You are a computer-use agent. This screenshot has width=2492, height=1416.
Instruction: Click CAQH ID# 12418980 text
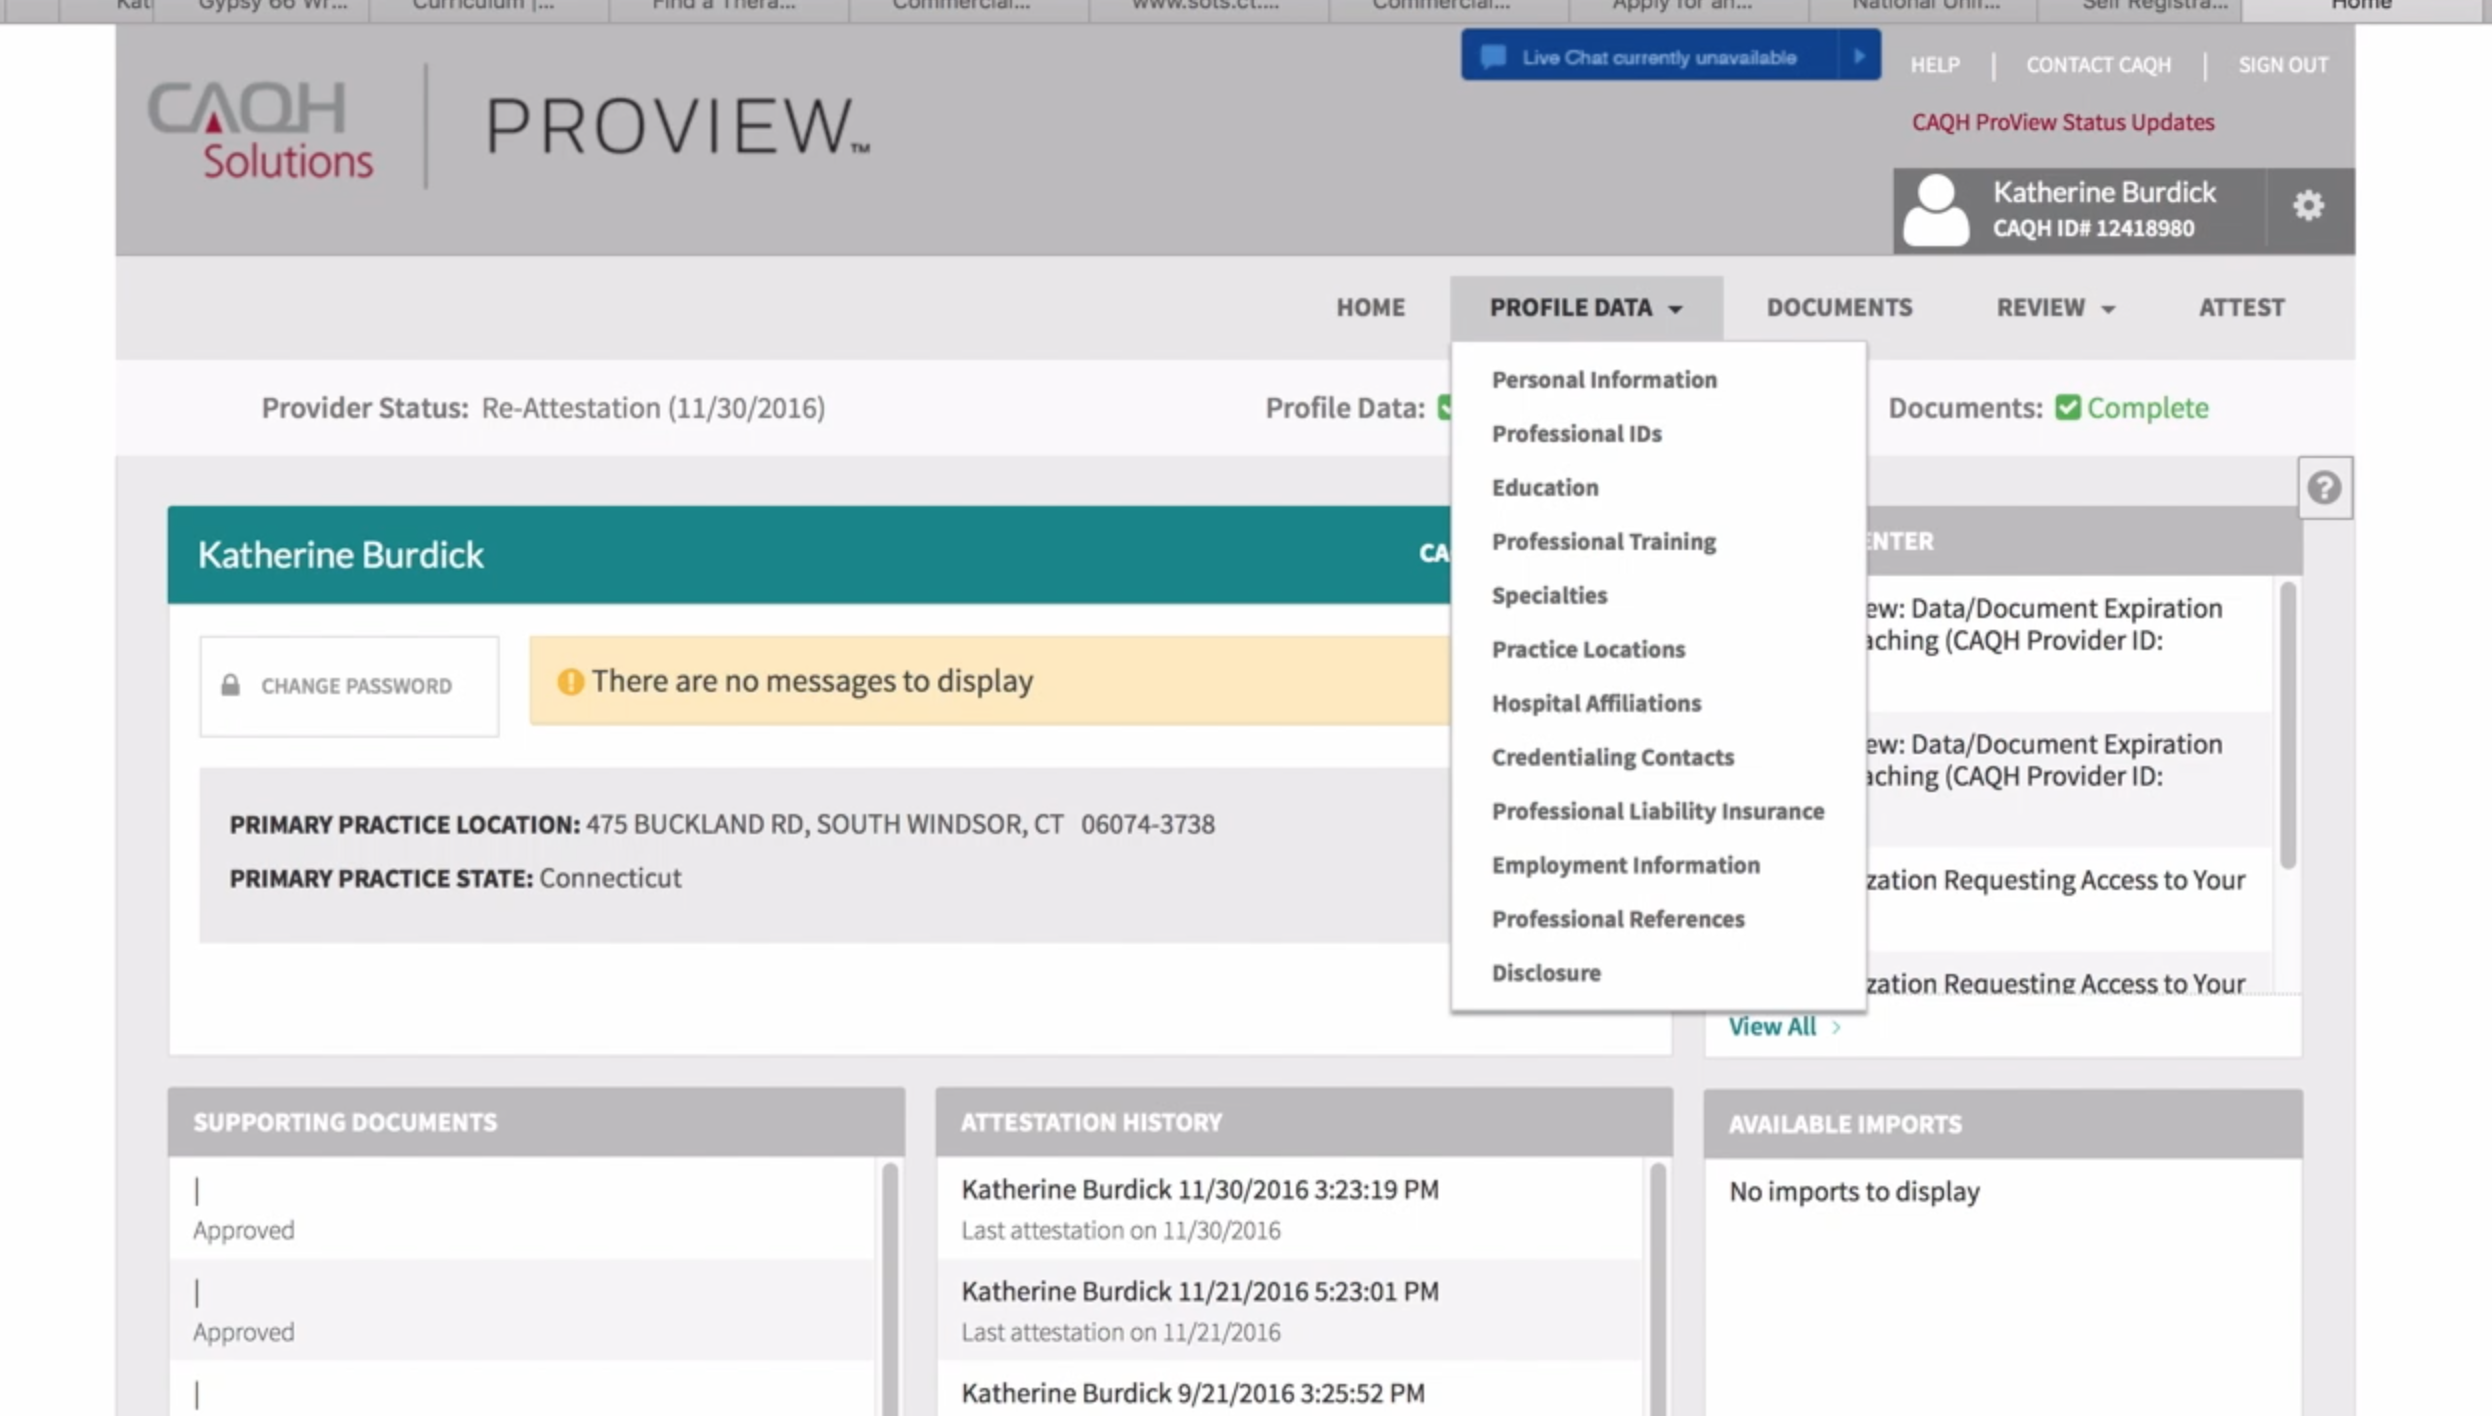2093,228
